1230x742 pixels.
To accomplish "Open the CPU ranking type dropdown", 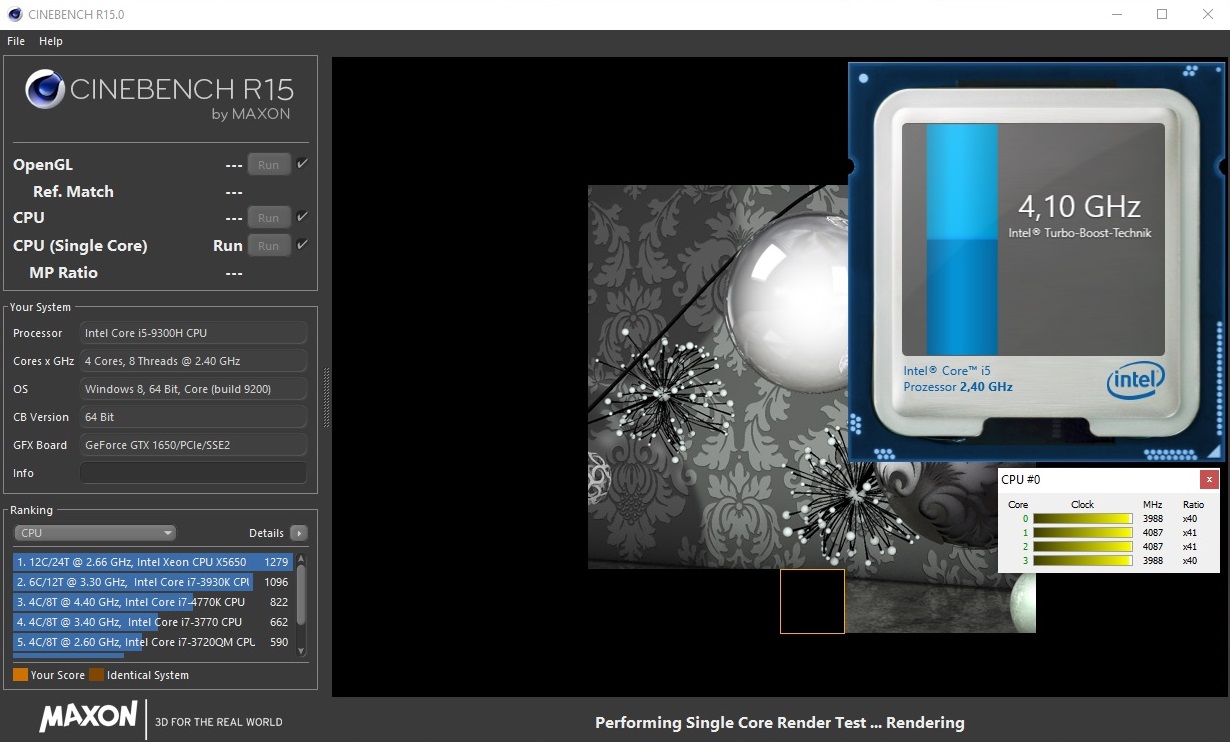I will coord(95,533).
